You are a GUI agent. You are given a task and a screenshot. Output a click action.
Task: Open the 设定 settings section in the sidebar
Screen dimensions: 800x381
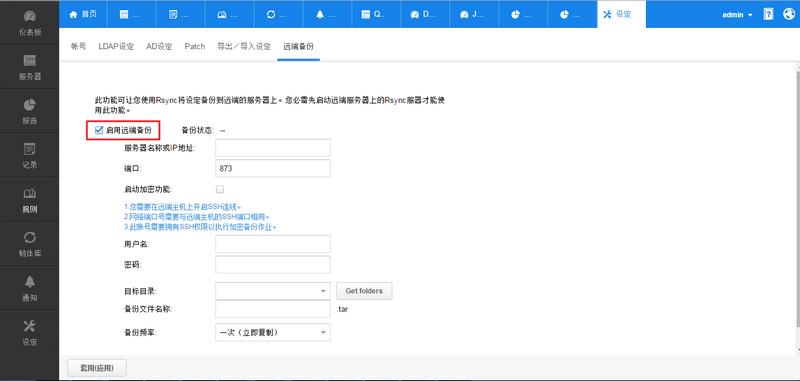tap(30, 333)
